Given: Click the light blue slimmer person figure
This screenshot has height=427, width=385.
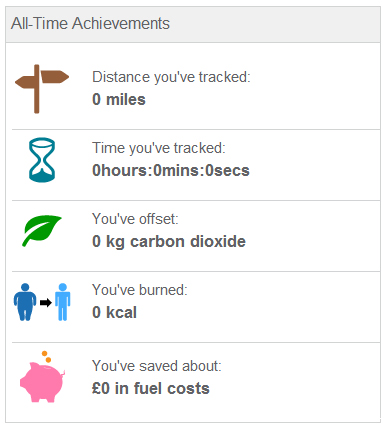Looking at the screenshot, I should [63, 302].
